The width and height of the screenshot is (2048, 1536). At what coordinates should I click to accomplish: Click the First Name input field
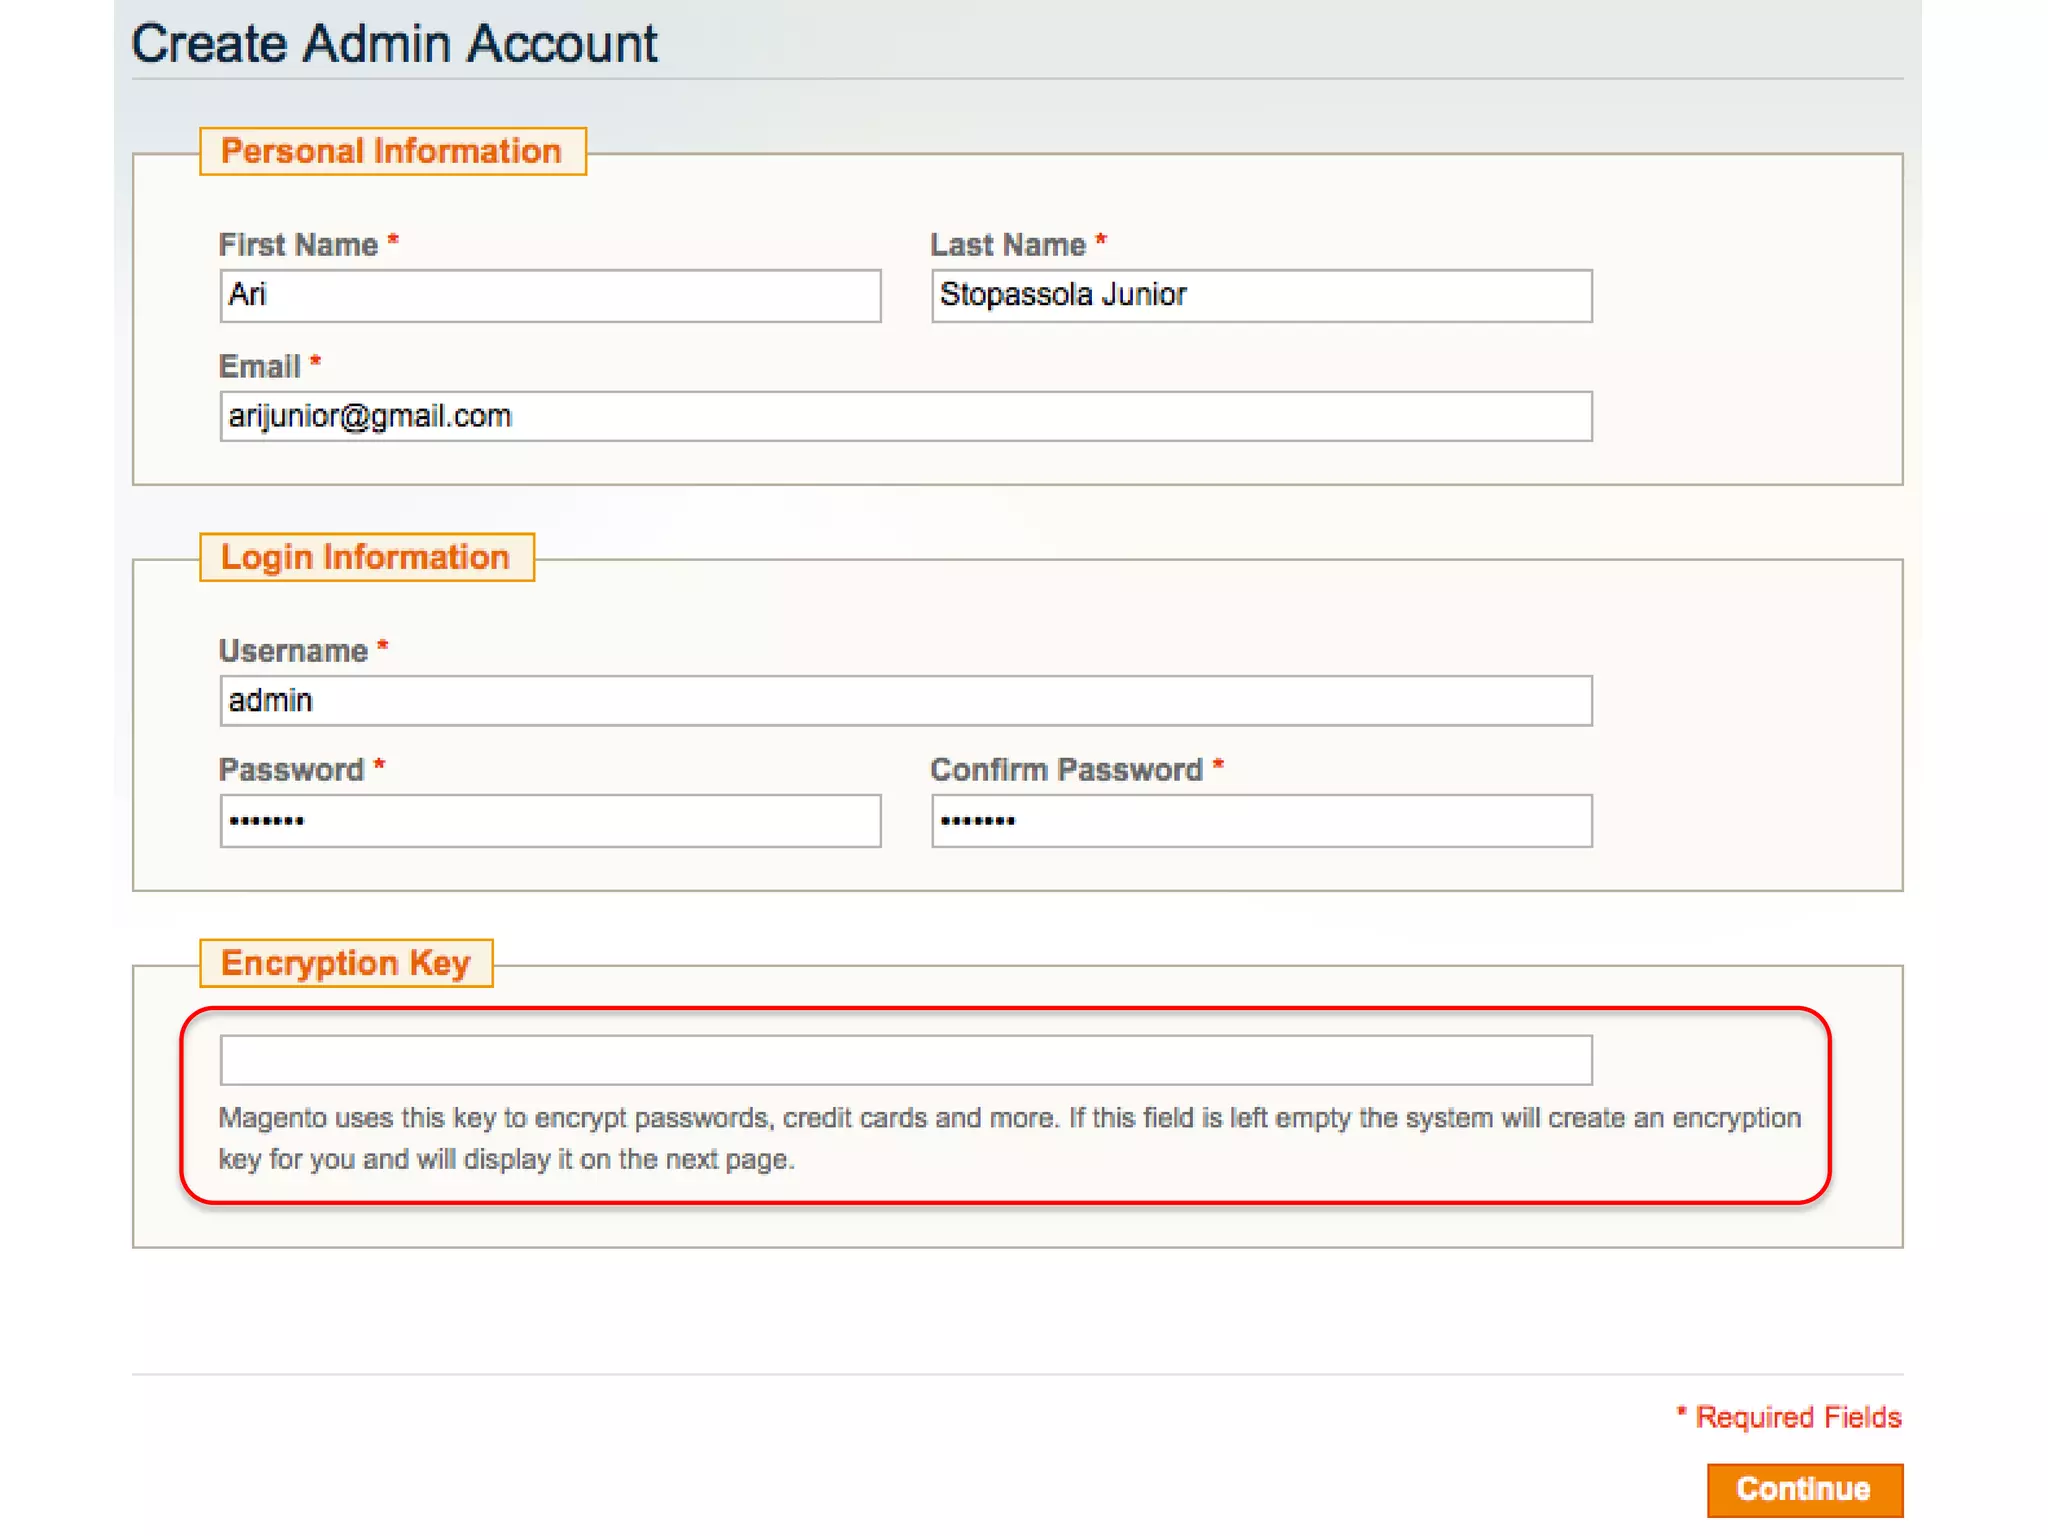point(550,296)
